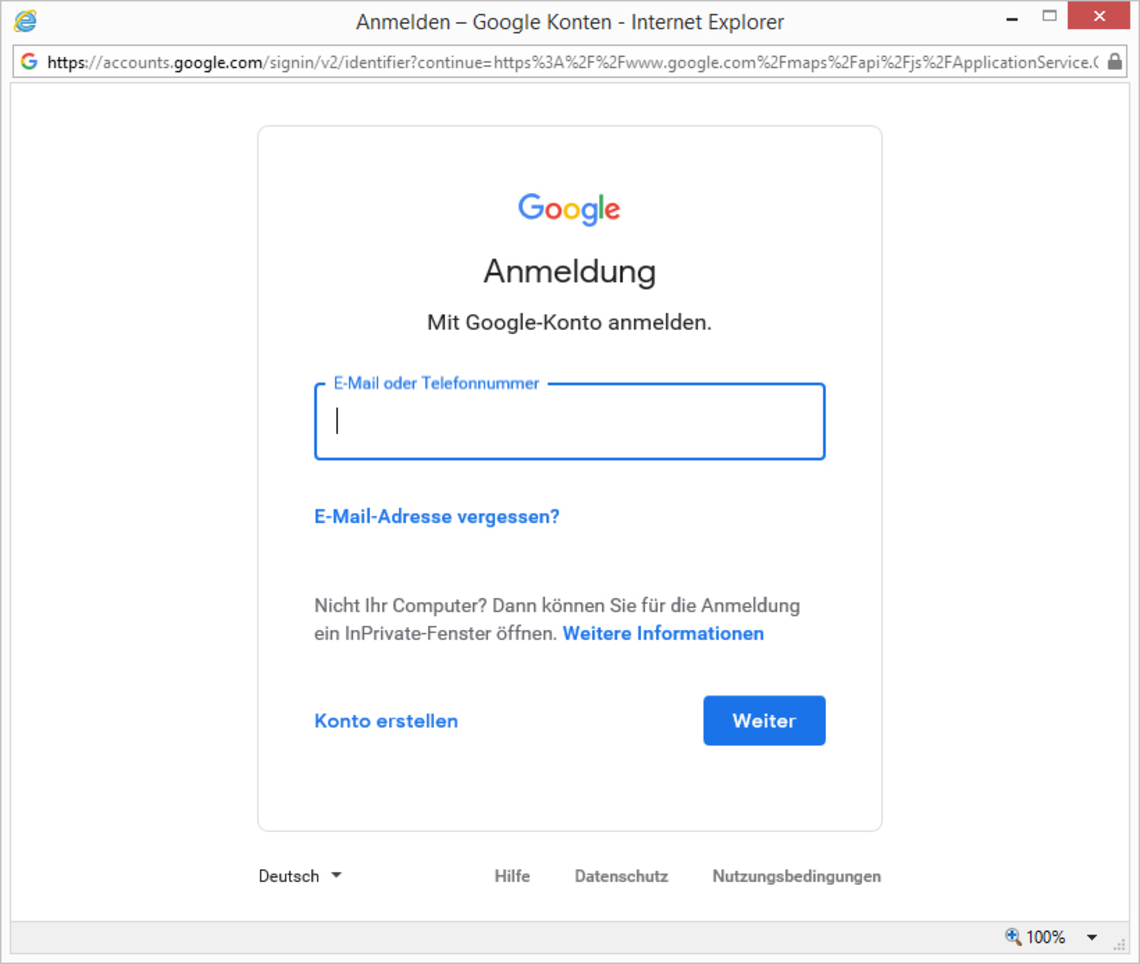
Task: Open the 'Weitere Informationen' link
Action: (663, 634)
